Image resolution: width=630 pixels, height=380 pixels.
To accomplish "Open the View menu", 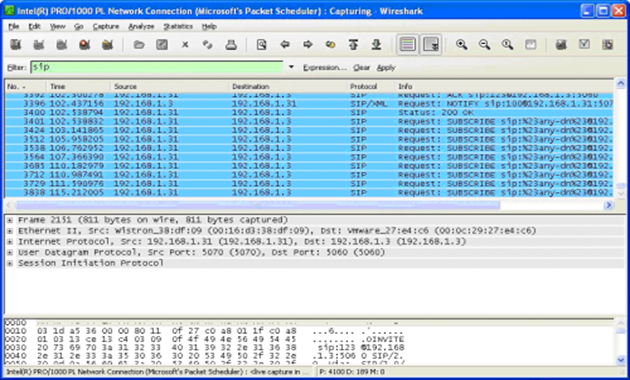I will [57, 27].
